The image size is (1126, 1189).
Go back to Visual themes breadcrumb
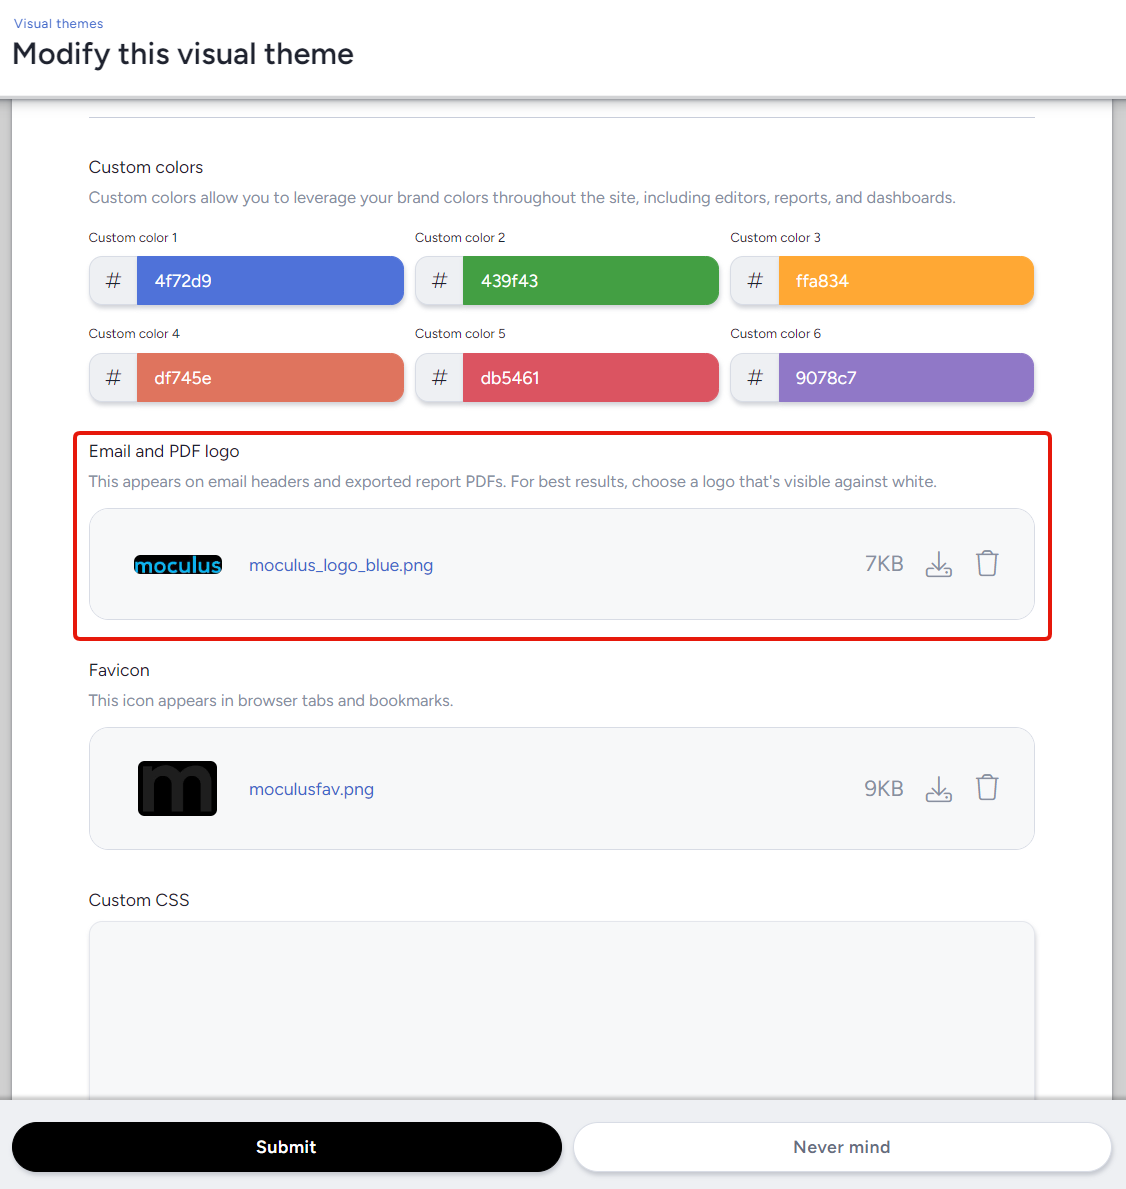point(58,23)
